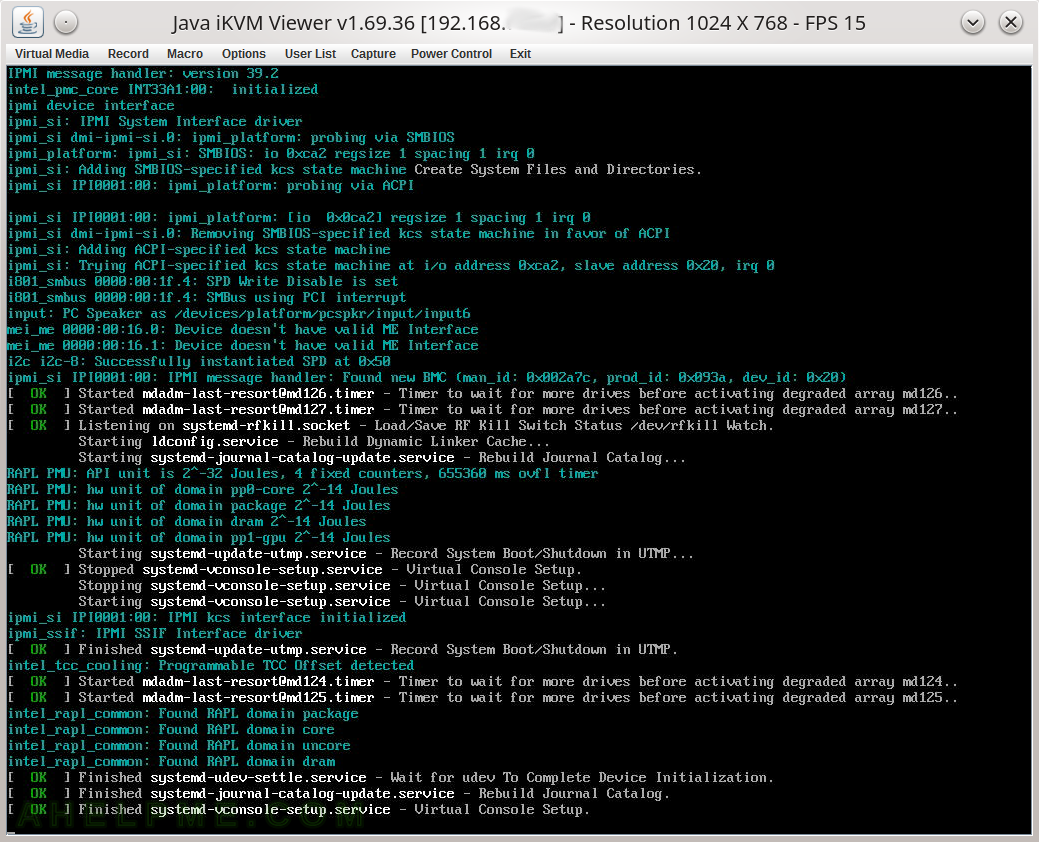
Task: Open the Power Control menu
Action: point(451,54)
